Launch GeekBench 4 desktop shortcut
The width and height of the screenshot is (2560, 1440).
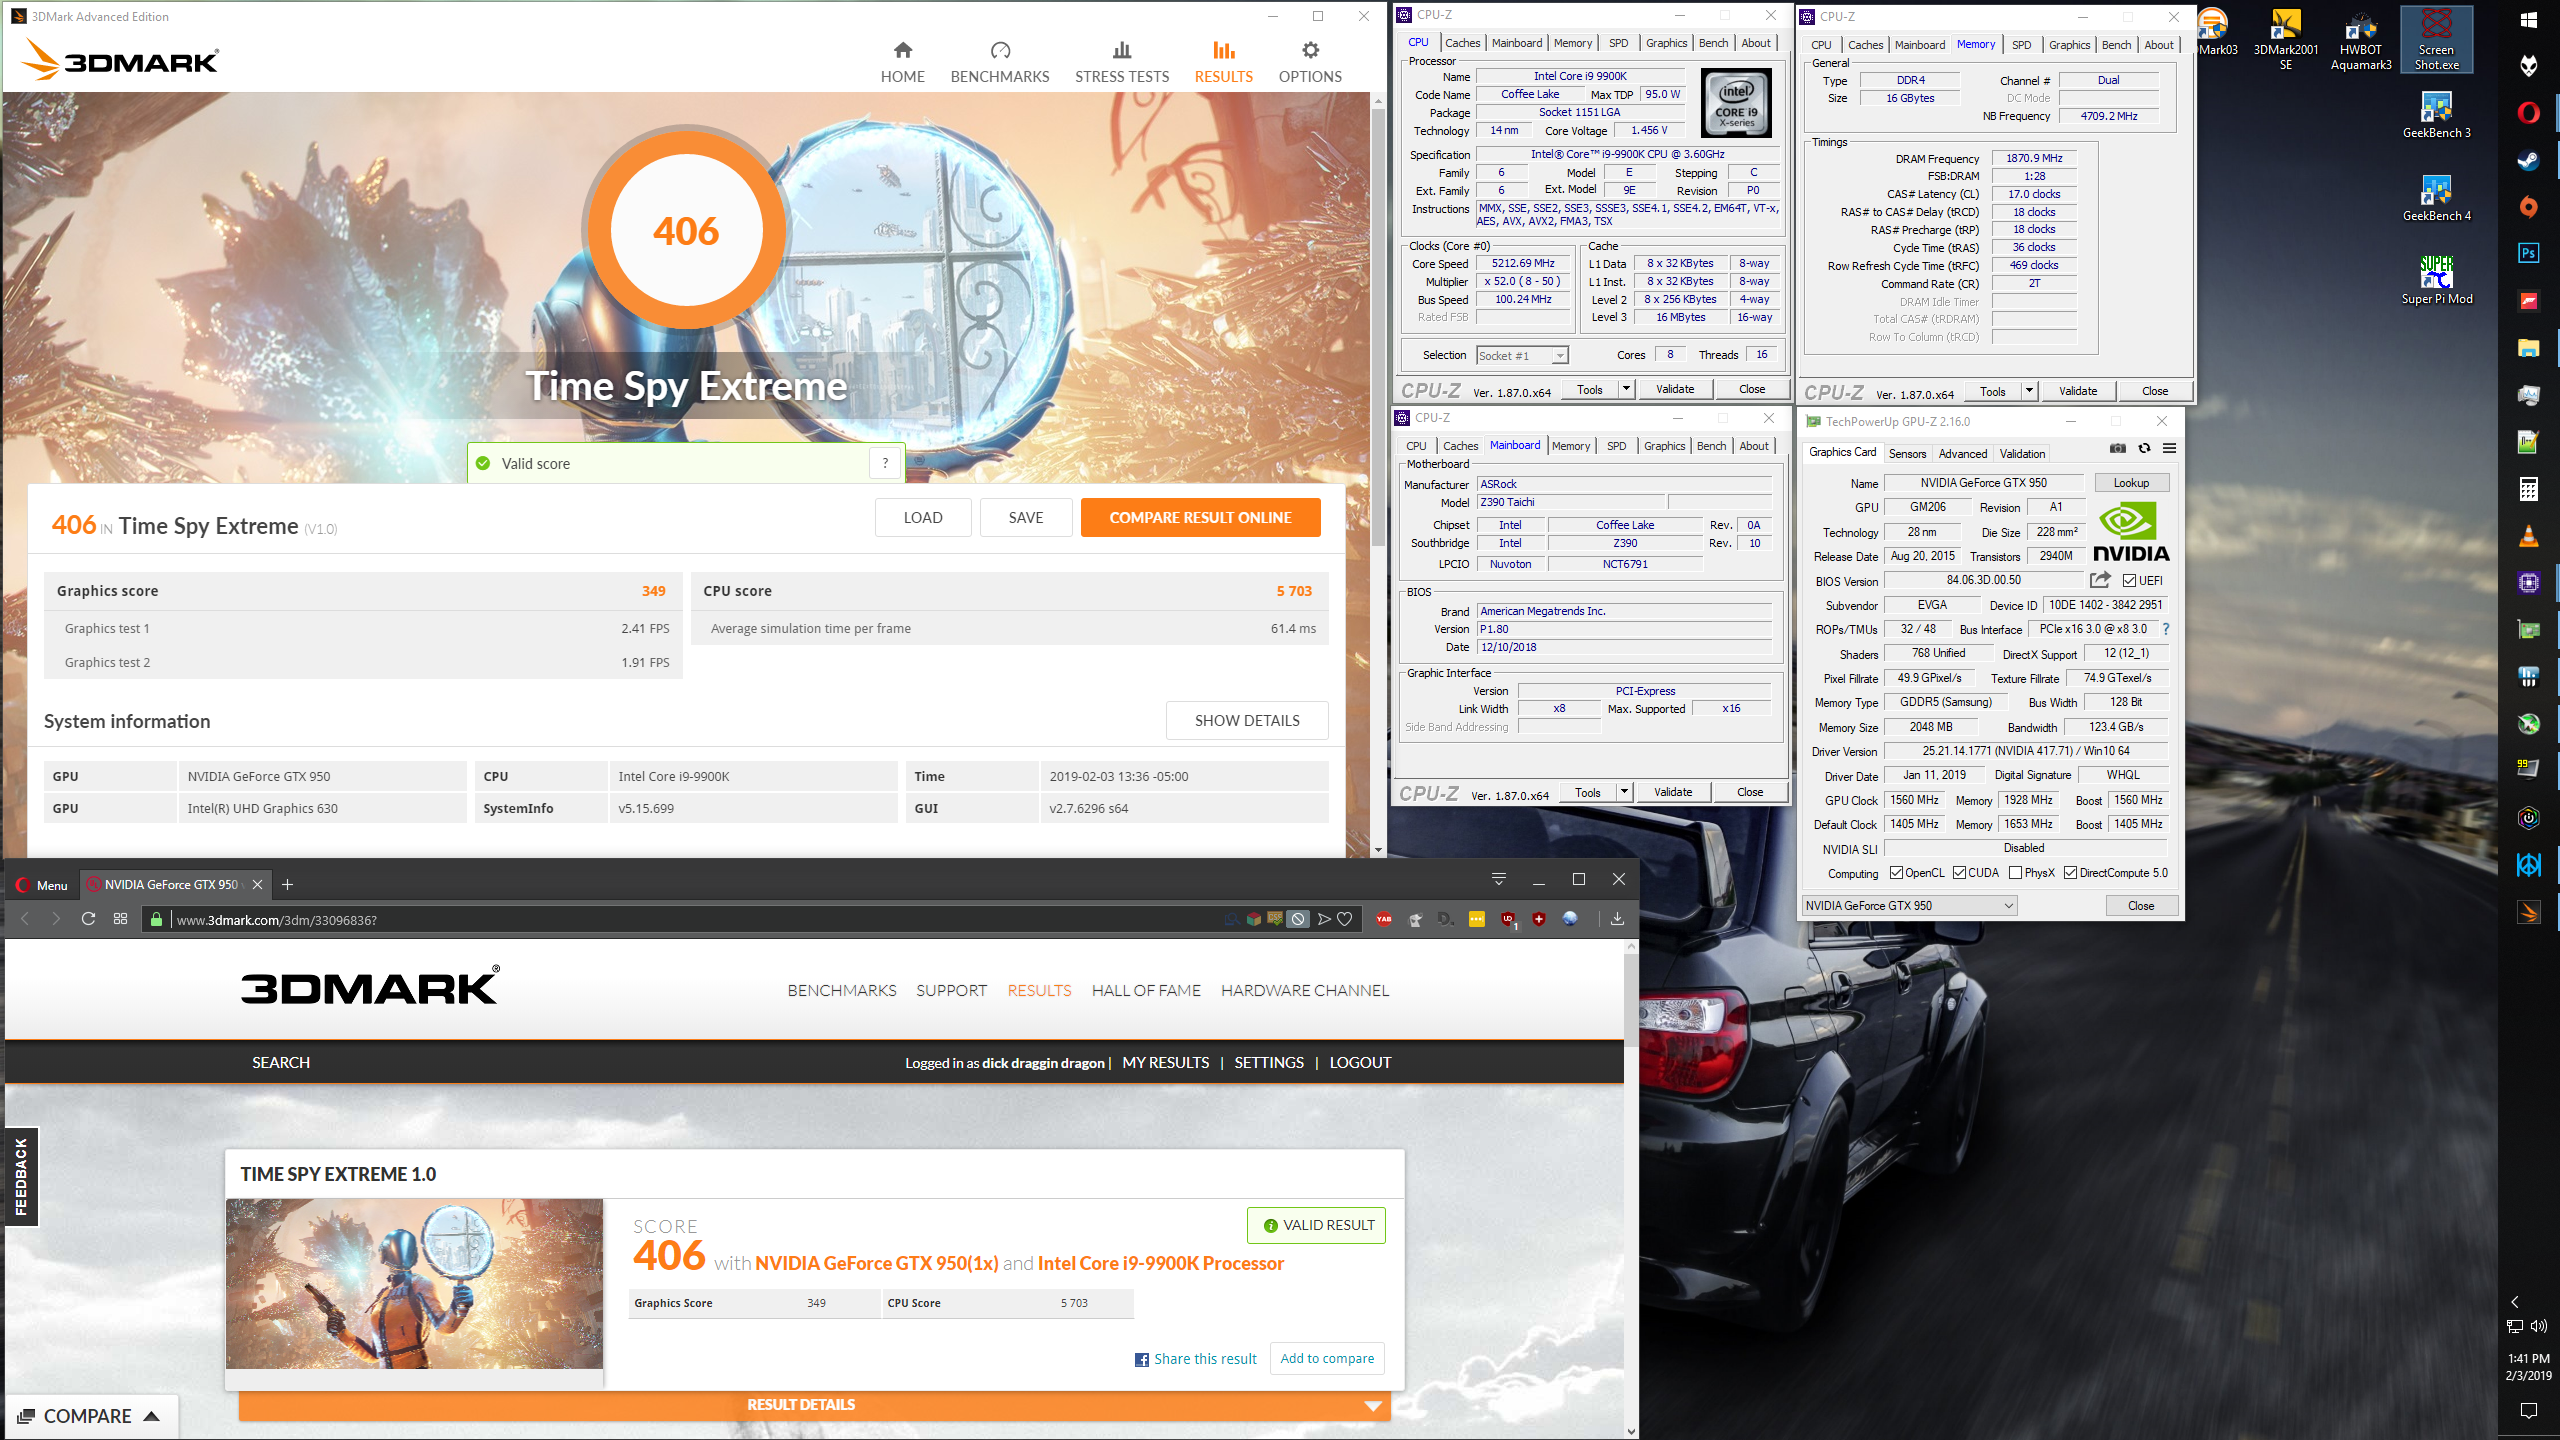tap(2436, 198)
